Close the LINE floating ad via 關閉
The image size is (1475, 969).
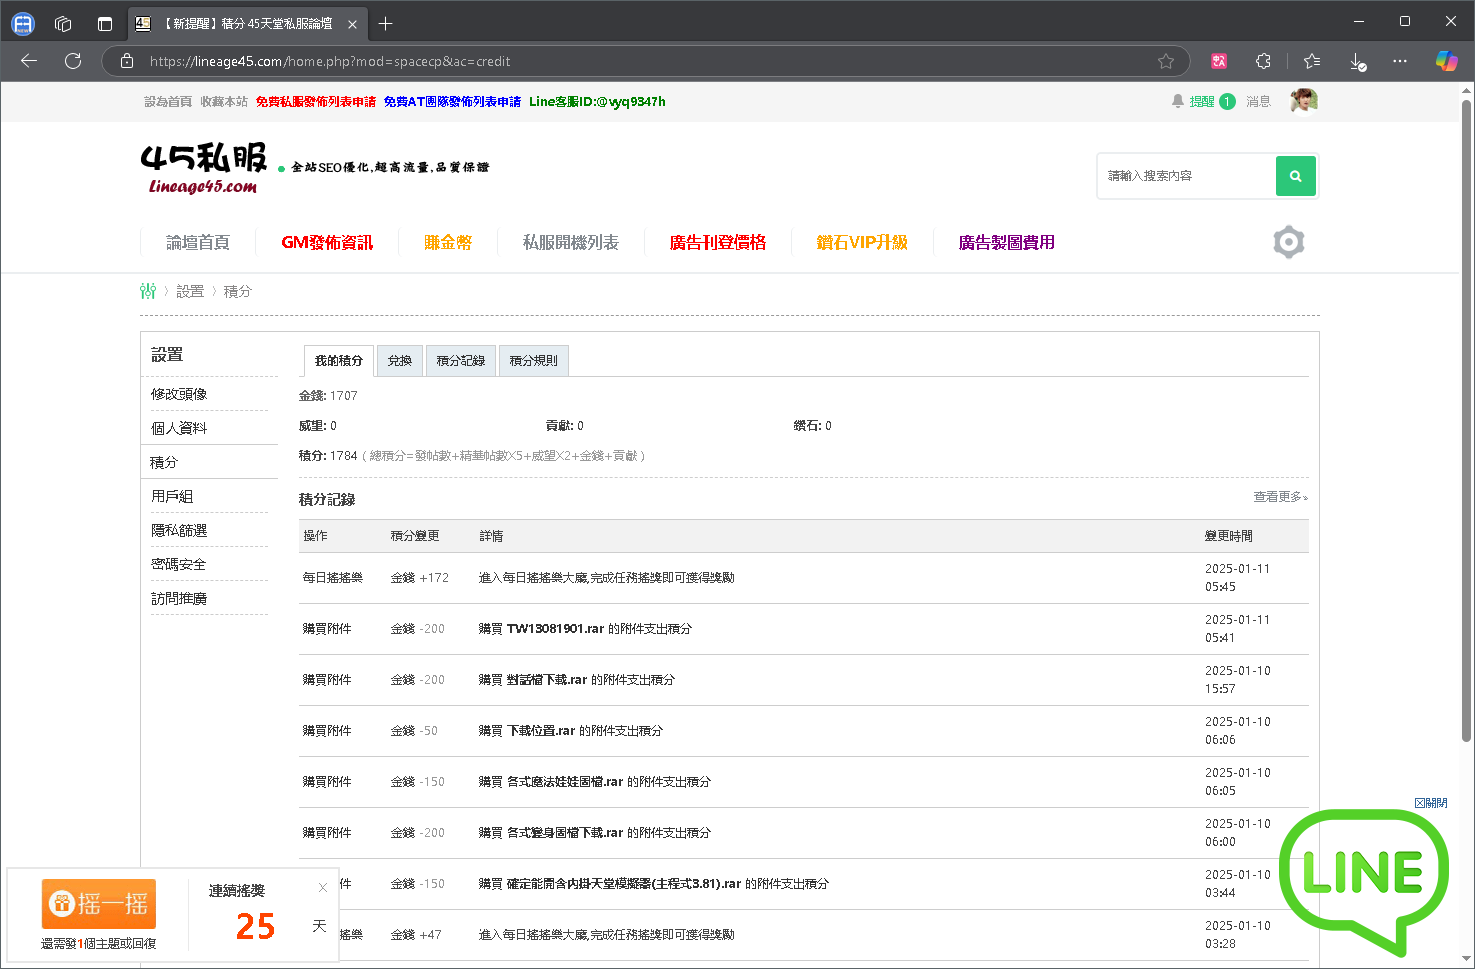coord(1431,803)
